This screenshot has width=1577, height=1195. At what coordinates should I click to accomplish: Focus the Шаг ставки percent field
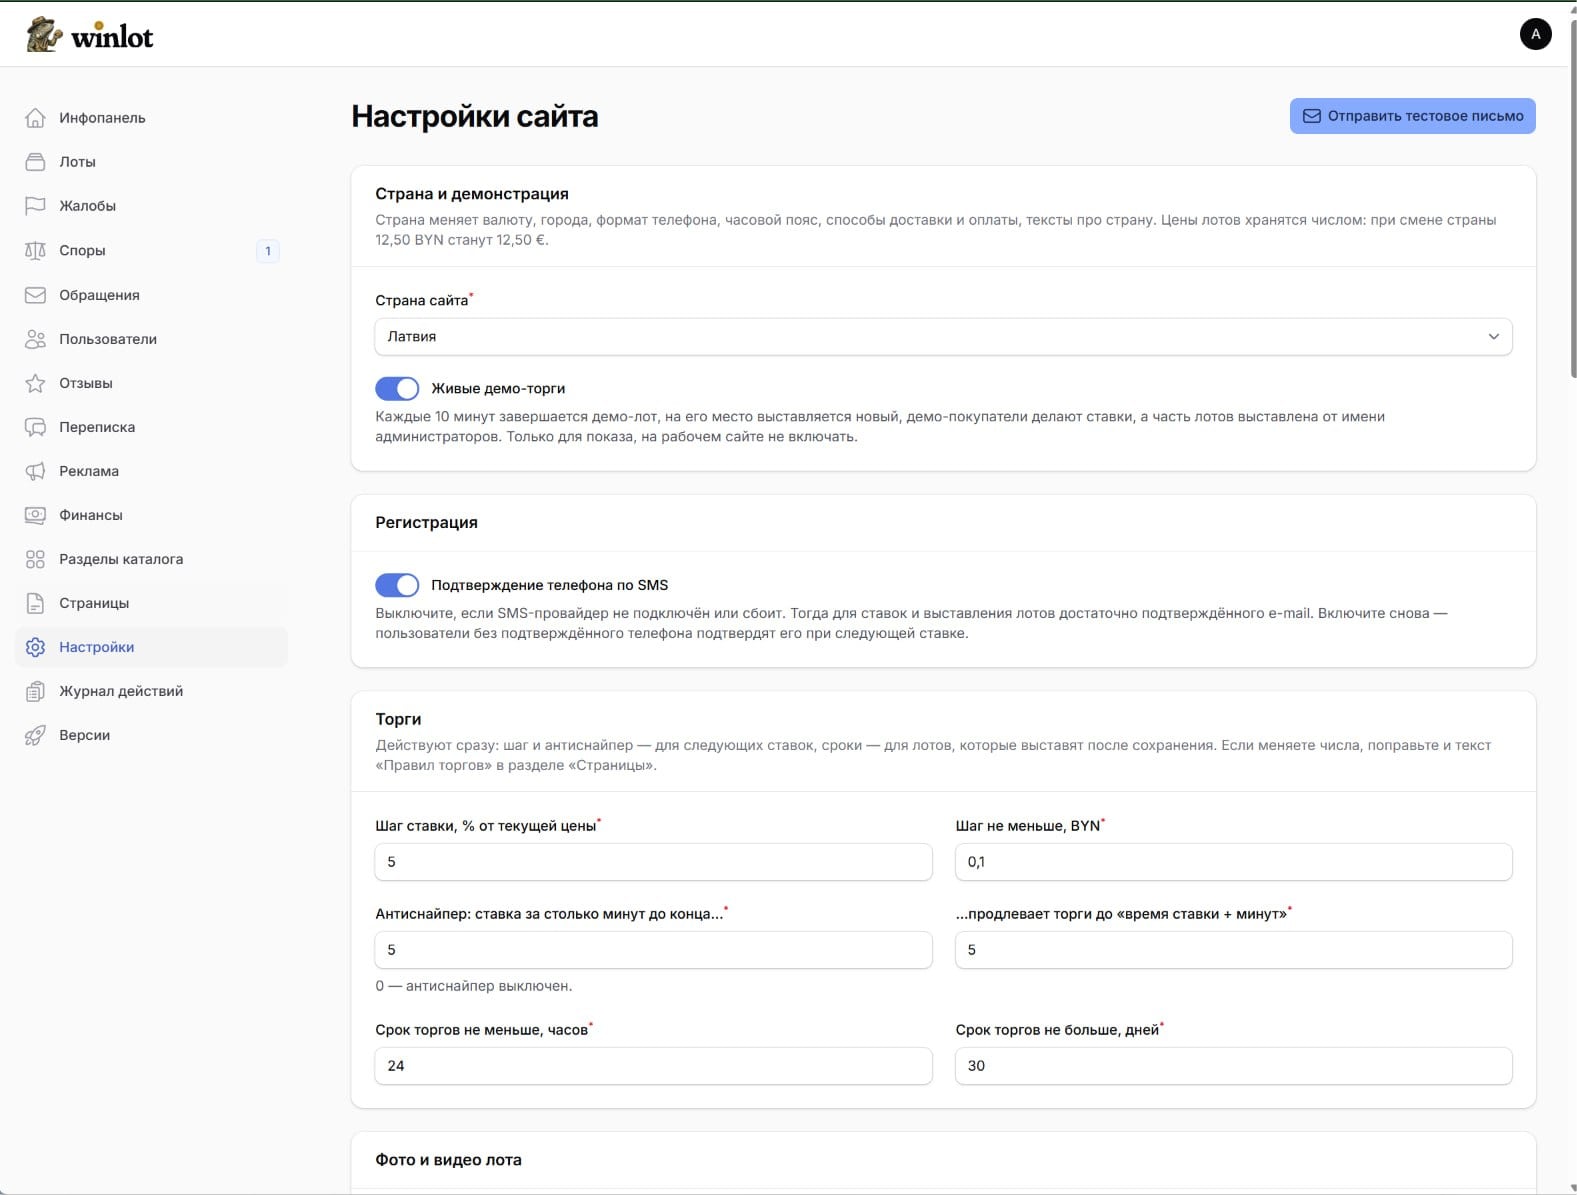653,862
